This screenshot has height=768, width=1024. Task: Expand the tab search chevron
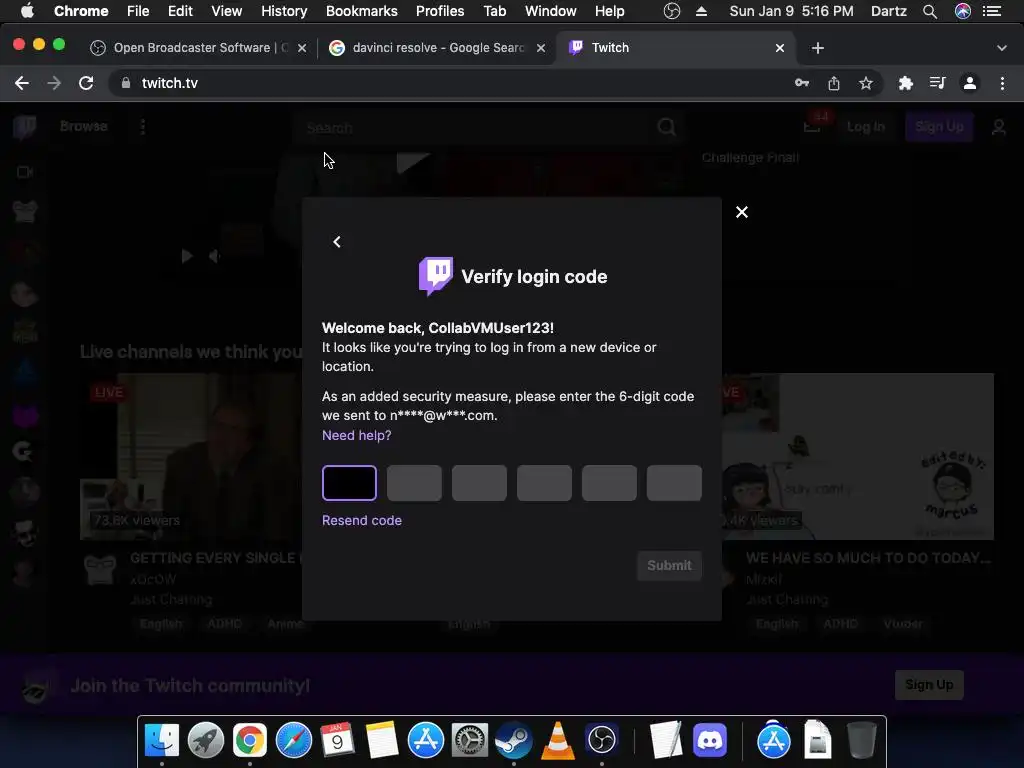point(1002,48)
